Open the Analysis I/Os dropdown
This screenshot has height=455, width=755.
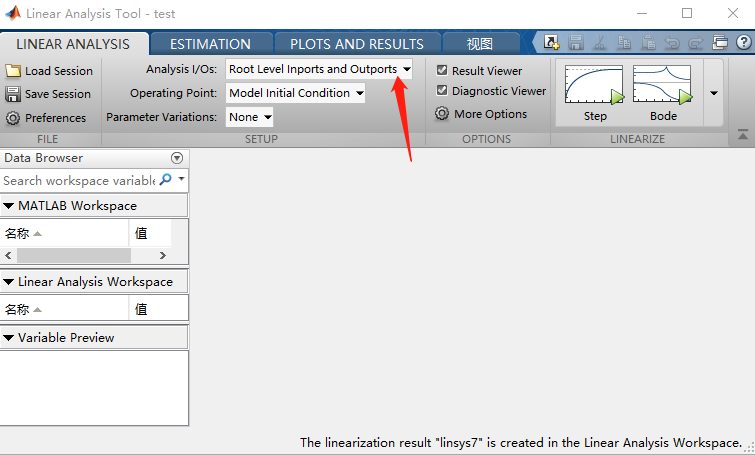[319, 69]
